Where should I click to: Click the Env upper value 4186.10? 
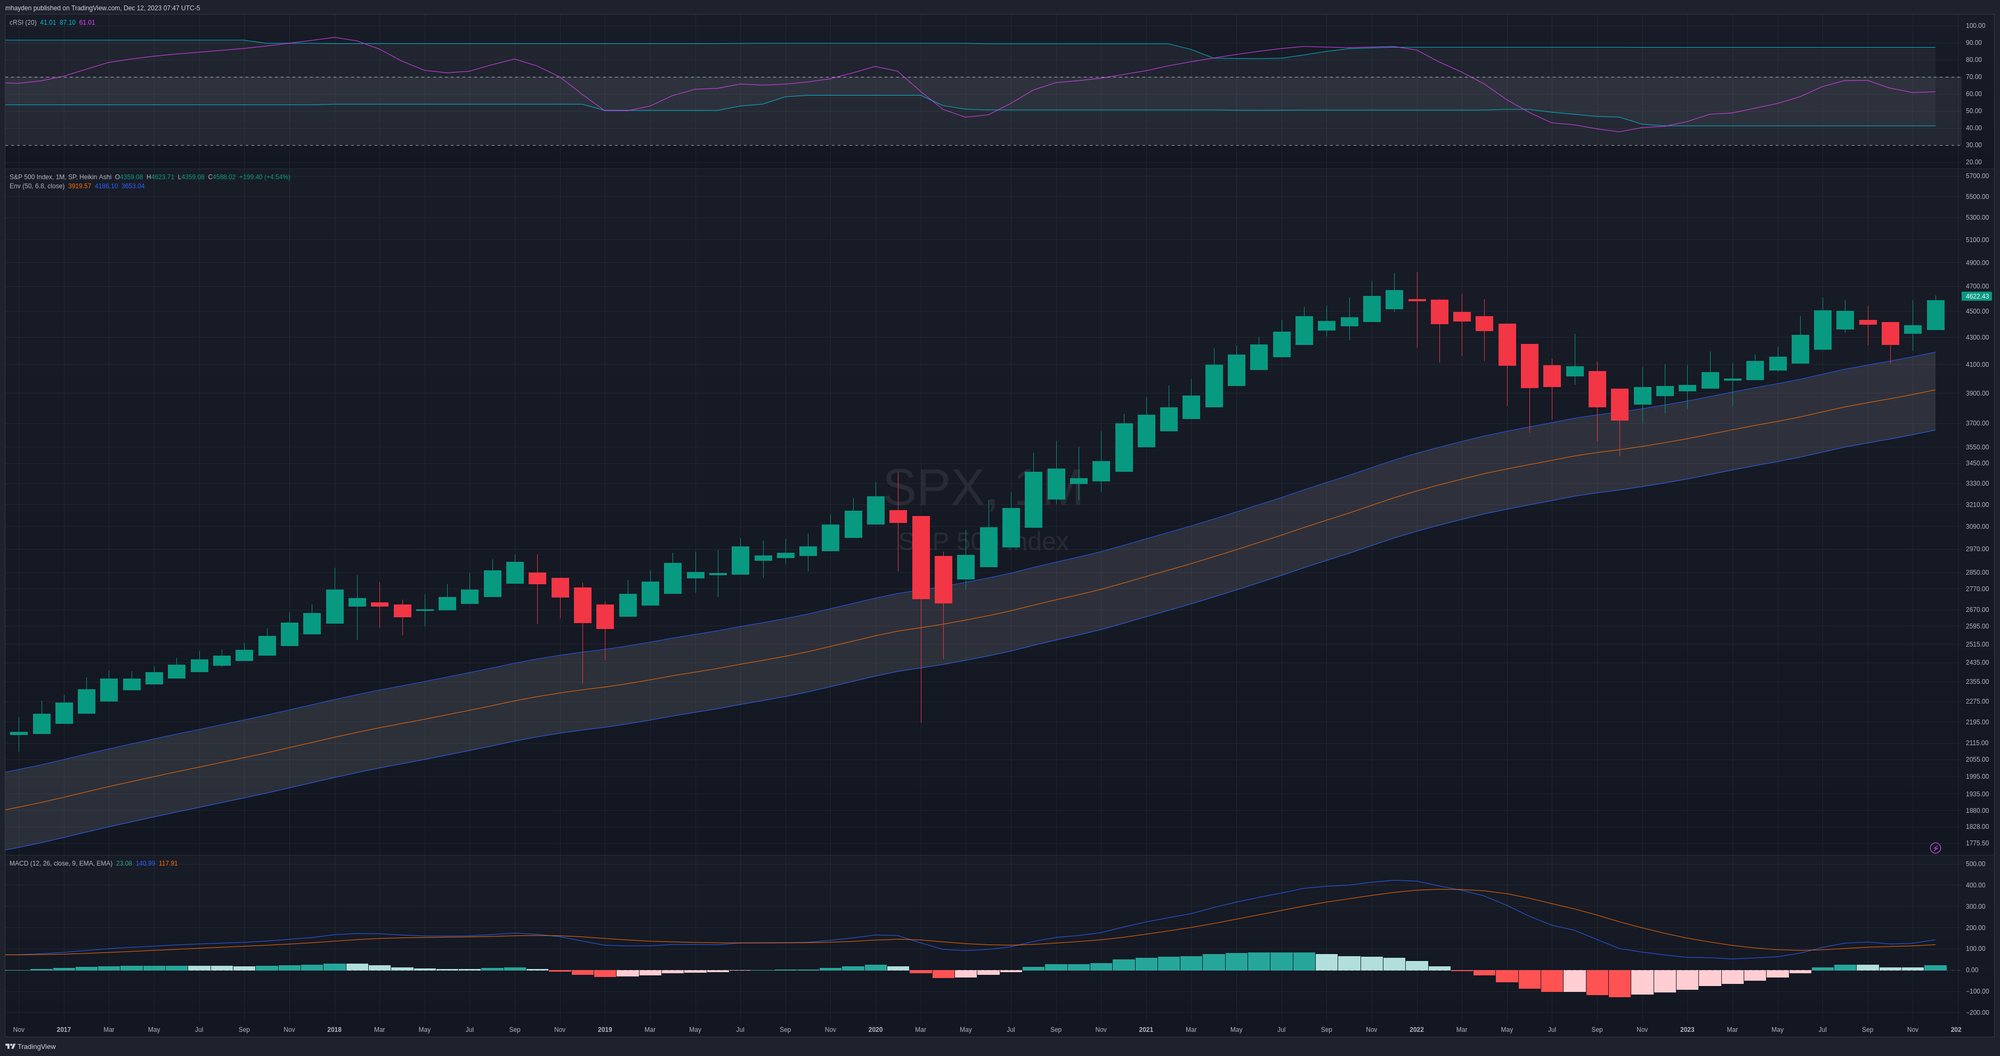[106, 186]
